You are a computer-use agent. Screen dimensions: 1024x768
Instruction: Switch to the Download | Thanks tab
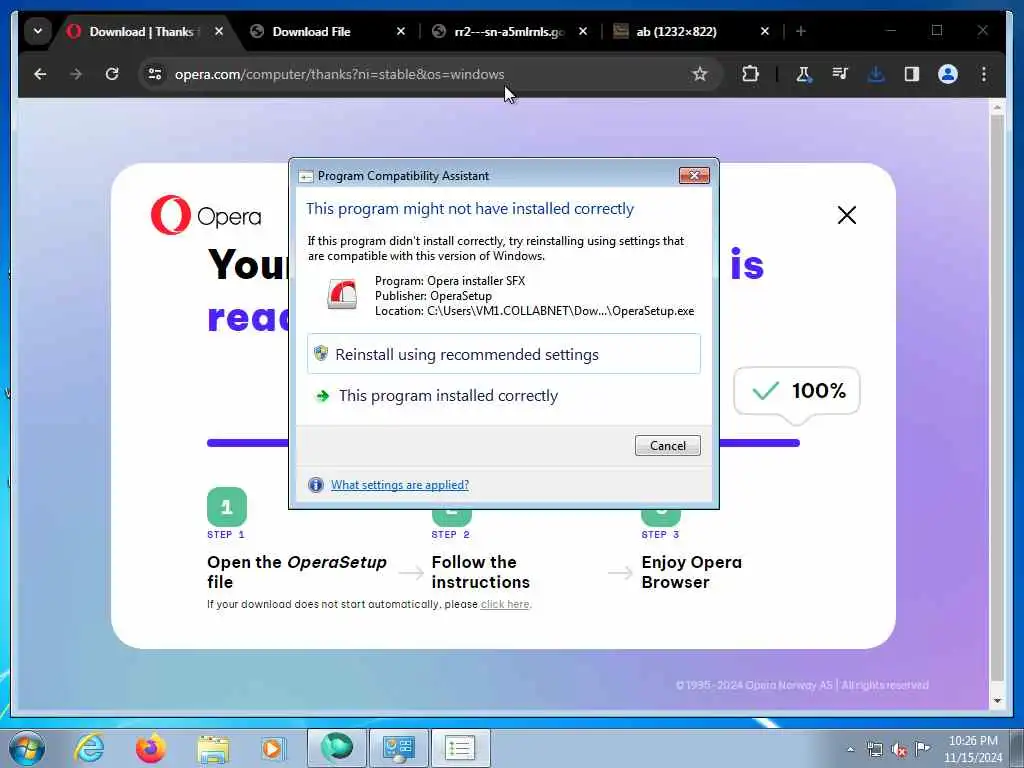pyautogui.click(x=146, y=31)
